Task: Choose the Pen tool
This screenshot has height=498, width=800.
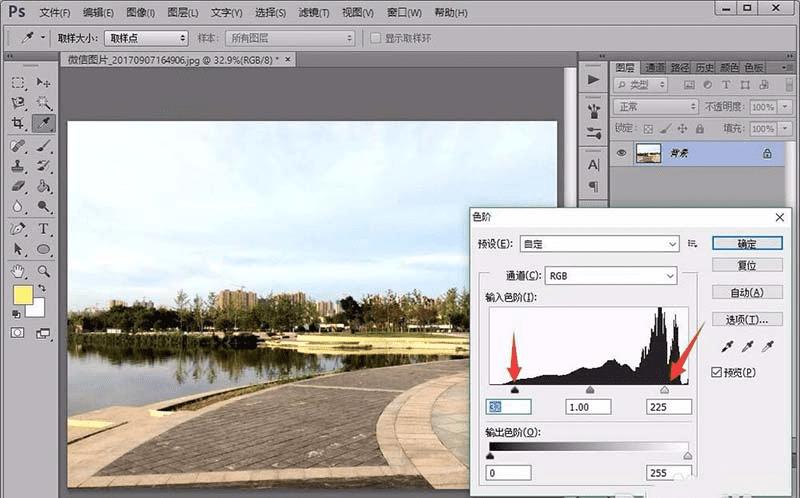Action: click(x=18, y=229)
